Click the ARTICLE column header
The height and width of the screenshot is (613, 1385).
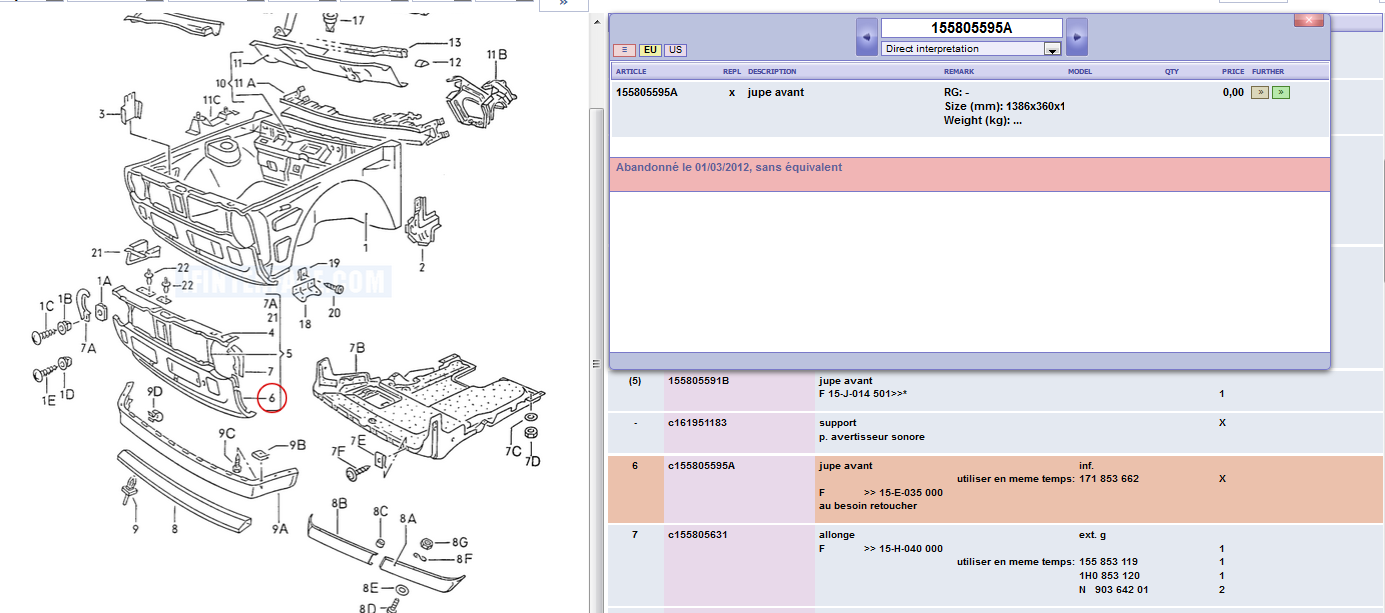pyautogui.click(x=631, y=72)
